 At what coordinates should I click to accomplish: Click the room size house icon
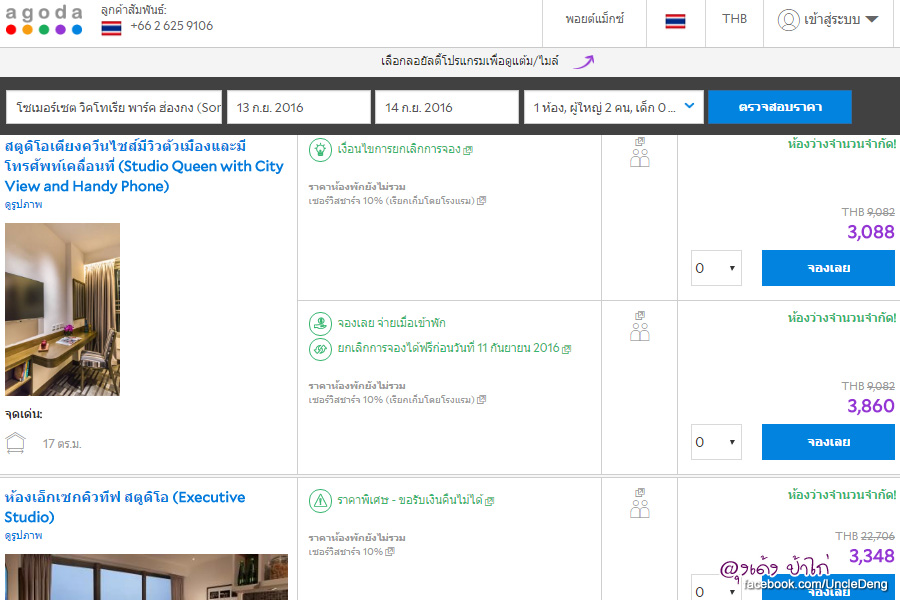click(15, 443)
